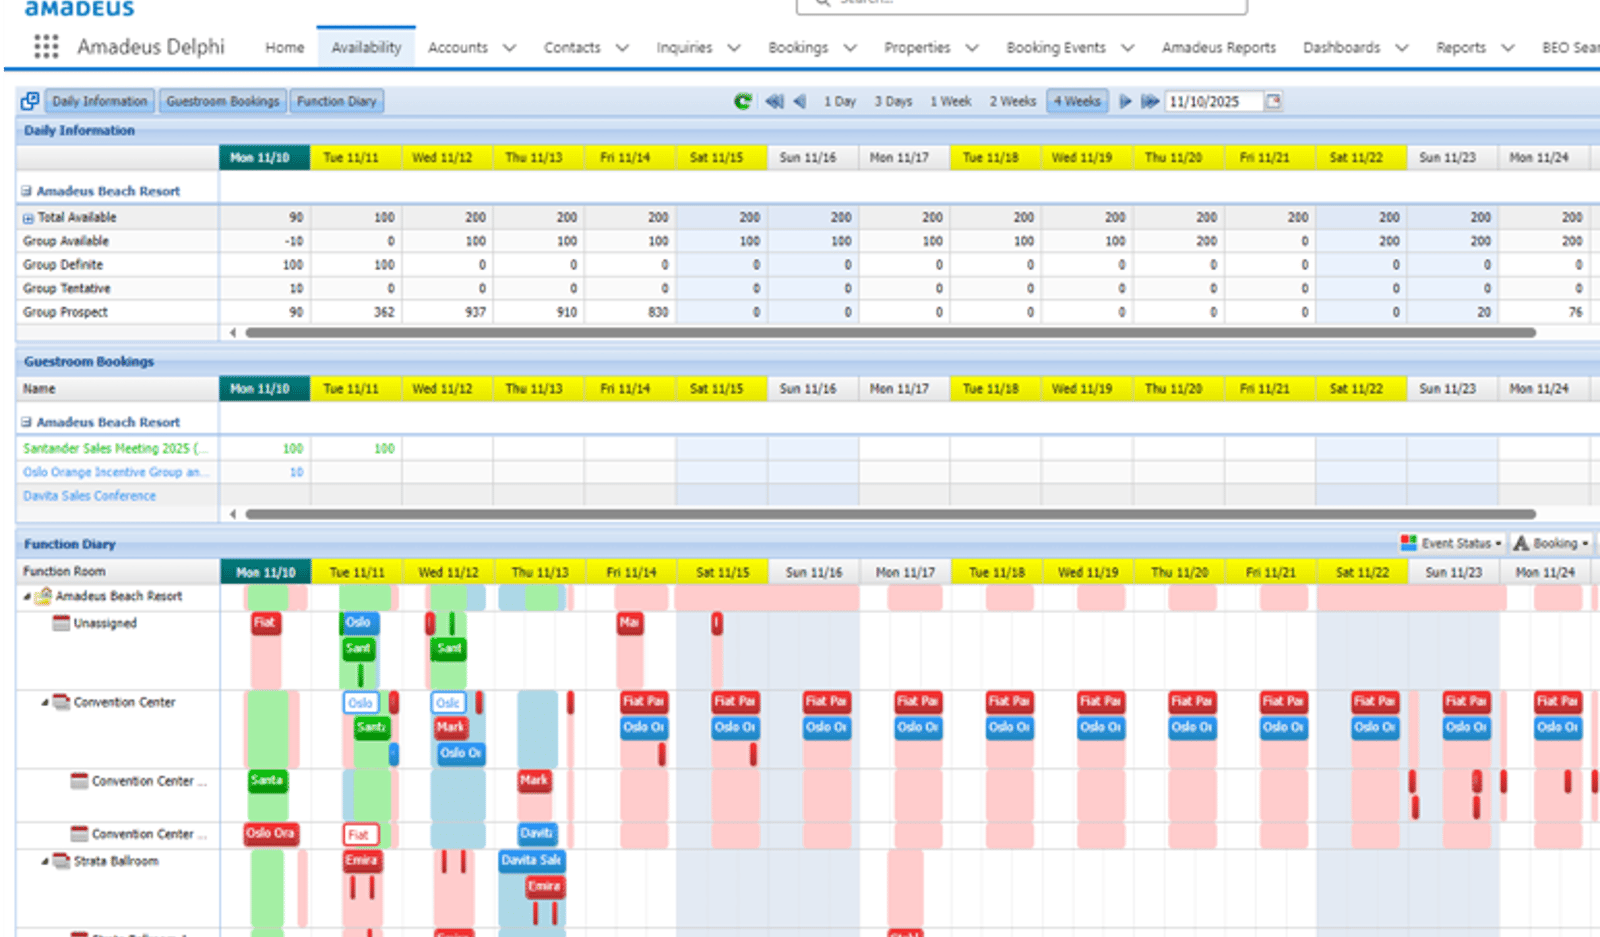1600x937 pixels.
Task: Open Bookings menu dropdown arrow
Action: [850, 48]
